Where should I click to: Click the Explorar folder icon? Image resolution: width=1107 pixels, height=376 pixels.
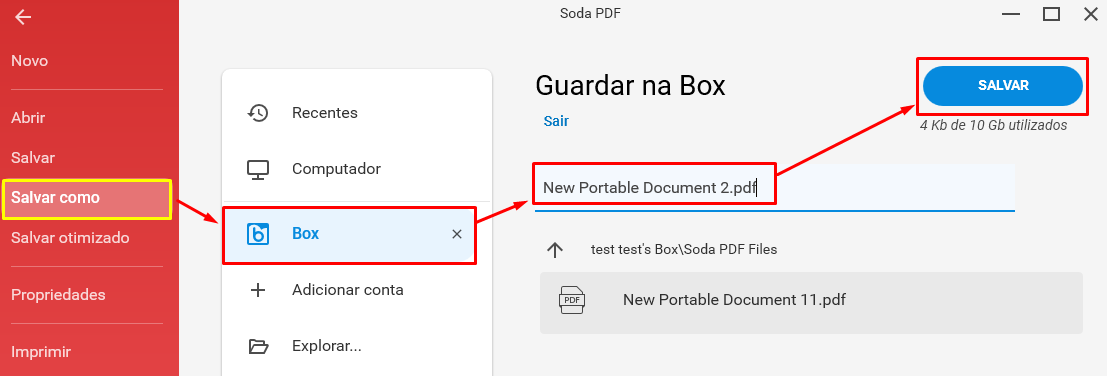(x=258, y=346)
